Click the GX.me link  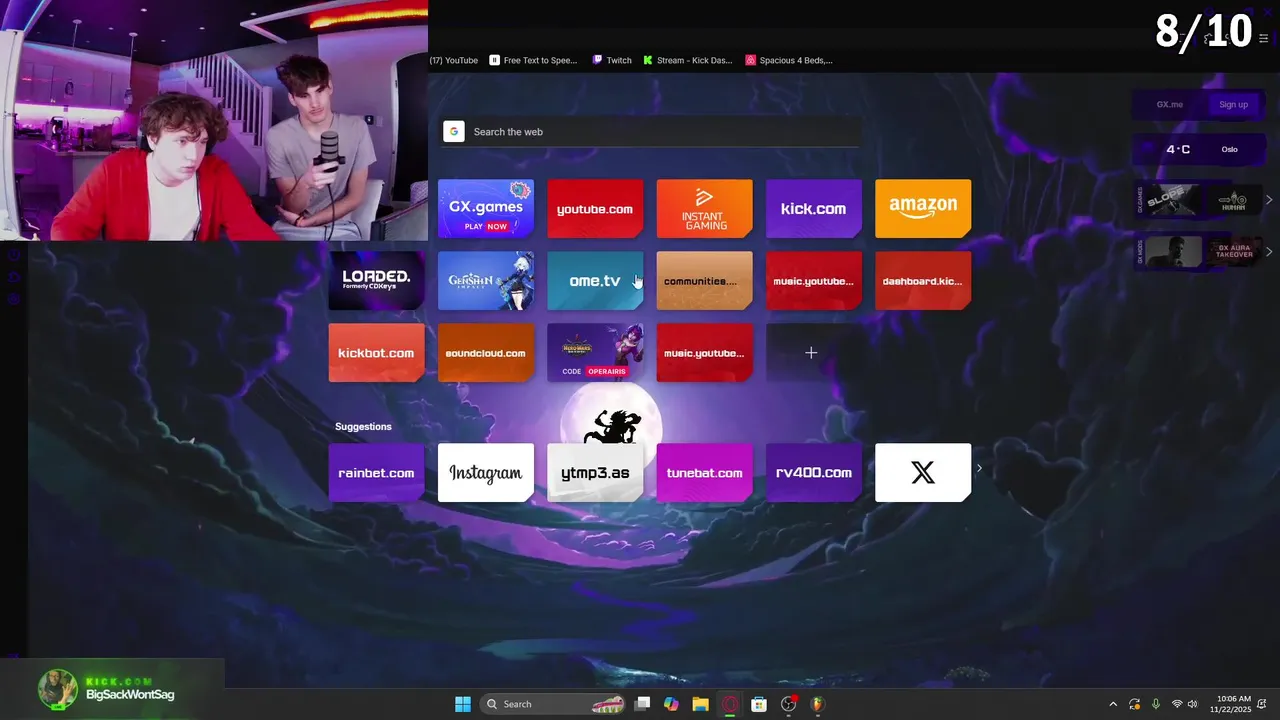coord(1169,105)
